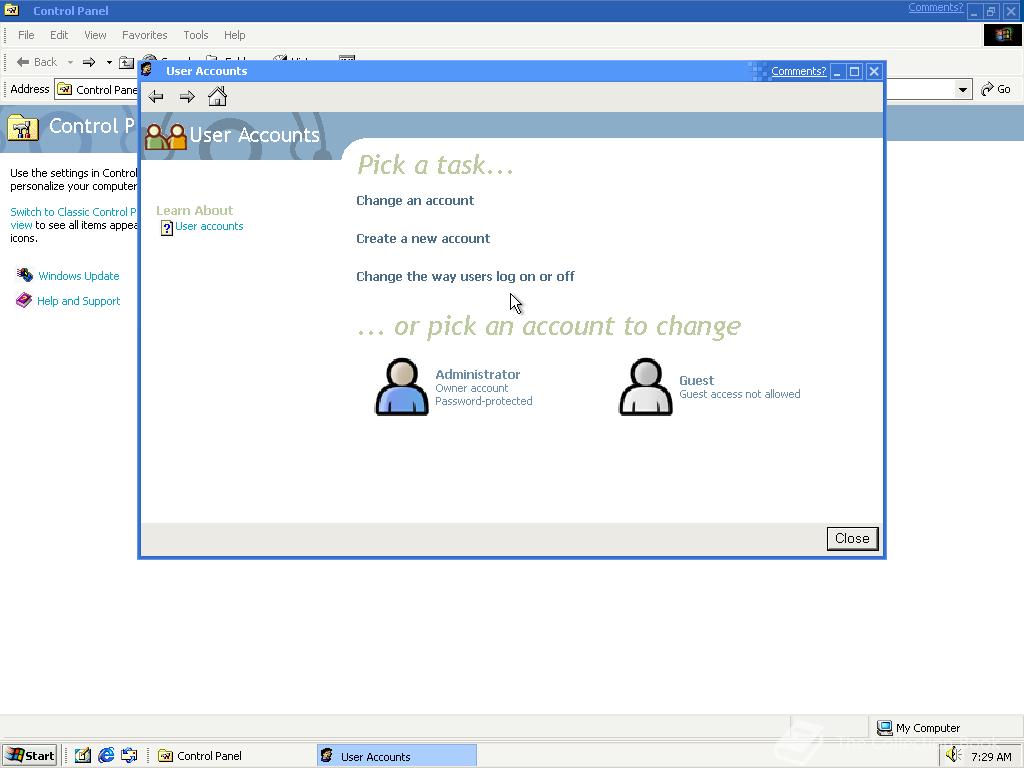Click the volume speaker tray icon
The height and width of the screenshot is (768, 1024).
tap(954, 756)
